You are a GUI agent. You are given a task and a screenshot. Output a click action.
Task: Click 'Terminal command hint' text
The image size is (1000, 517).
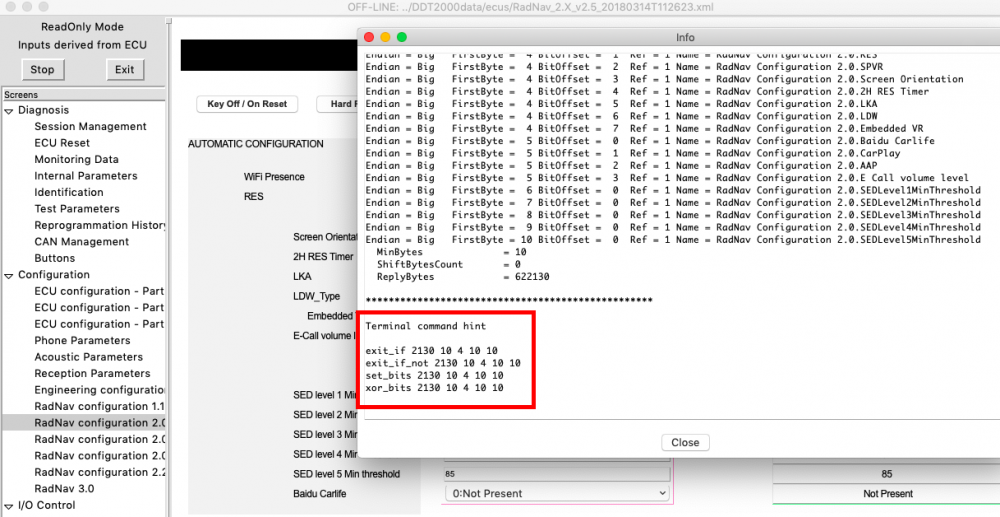pyautogui.click(x=425, y=326)
